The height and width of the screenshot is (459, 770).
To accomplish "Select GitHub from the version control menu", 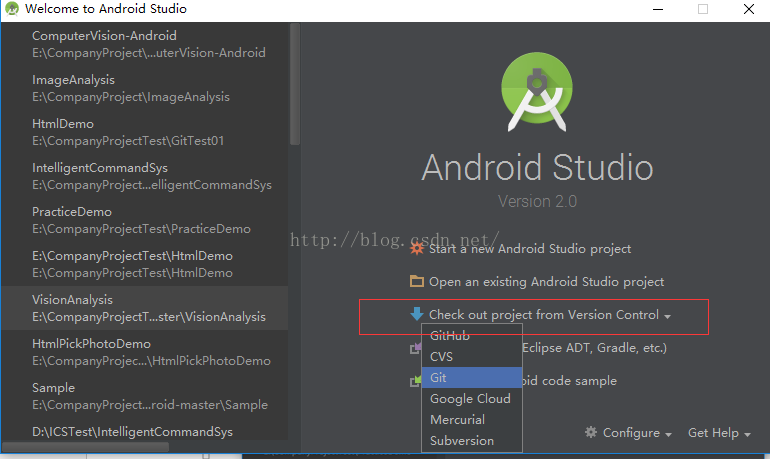I will point(472,336).
